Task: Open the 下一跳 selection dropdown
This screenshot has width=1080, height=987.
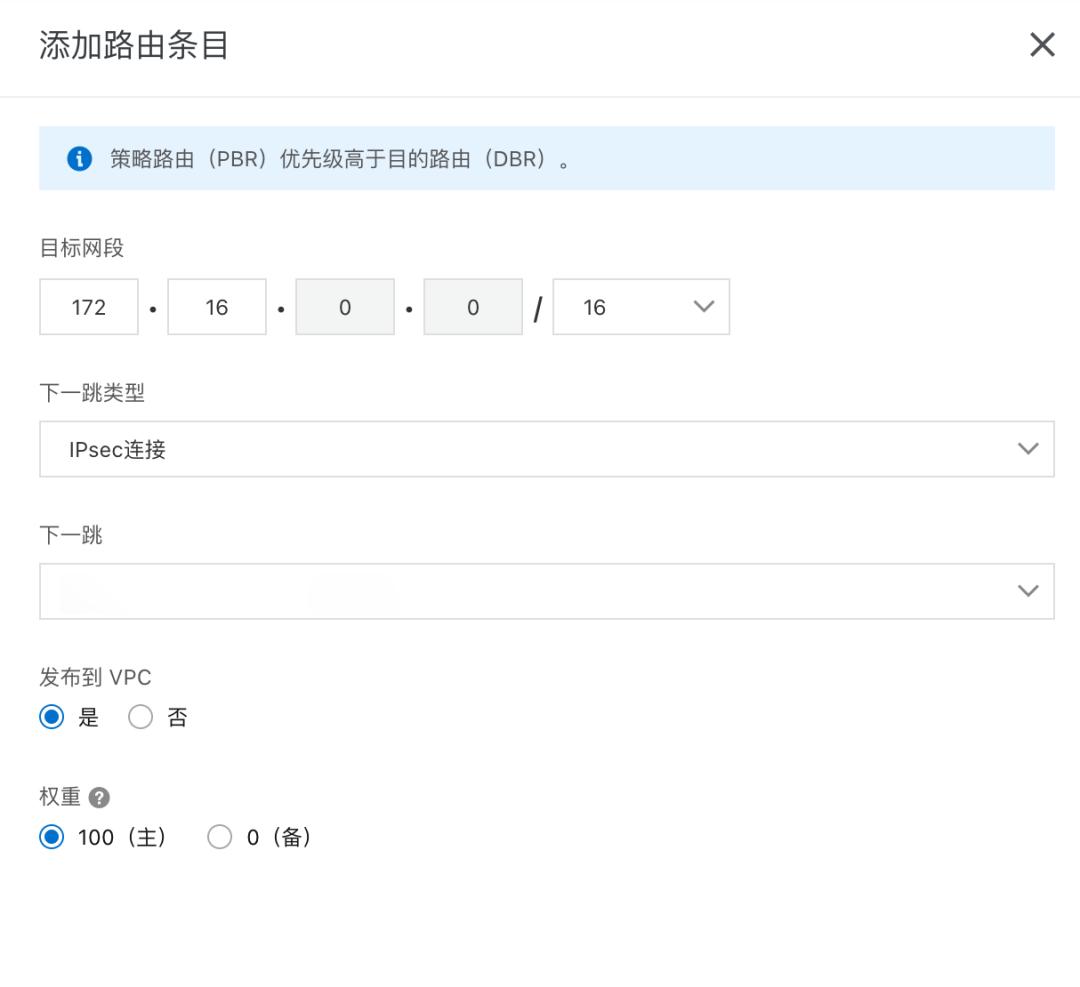Action: [547, 590]
